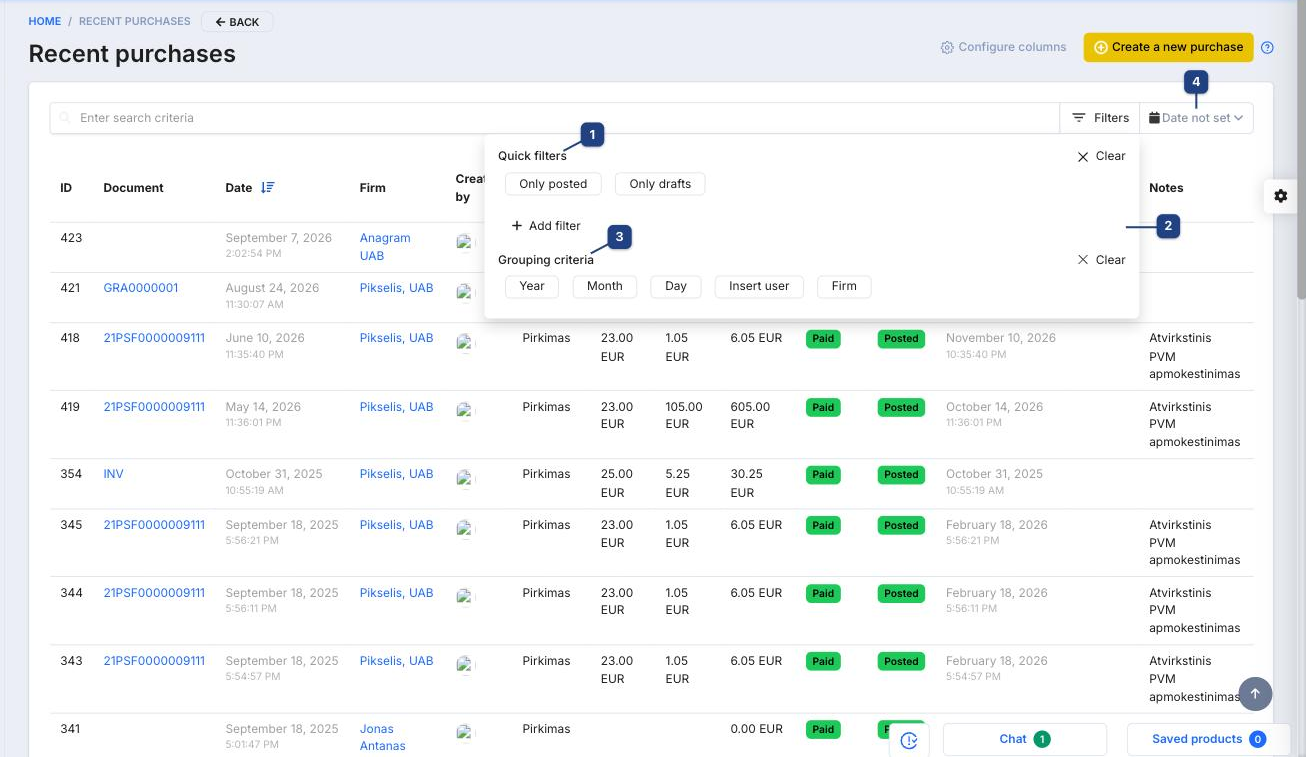1306x757 pixels.
Task: Focus the Enter search criteria field
Action: [x=554, y=118]
